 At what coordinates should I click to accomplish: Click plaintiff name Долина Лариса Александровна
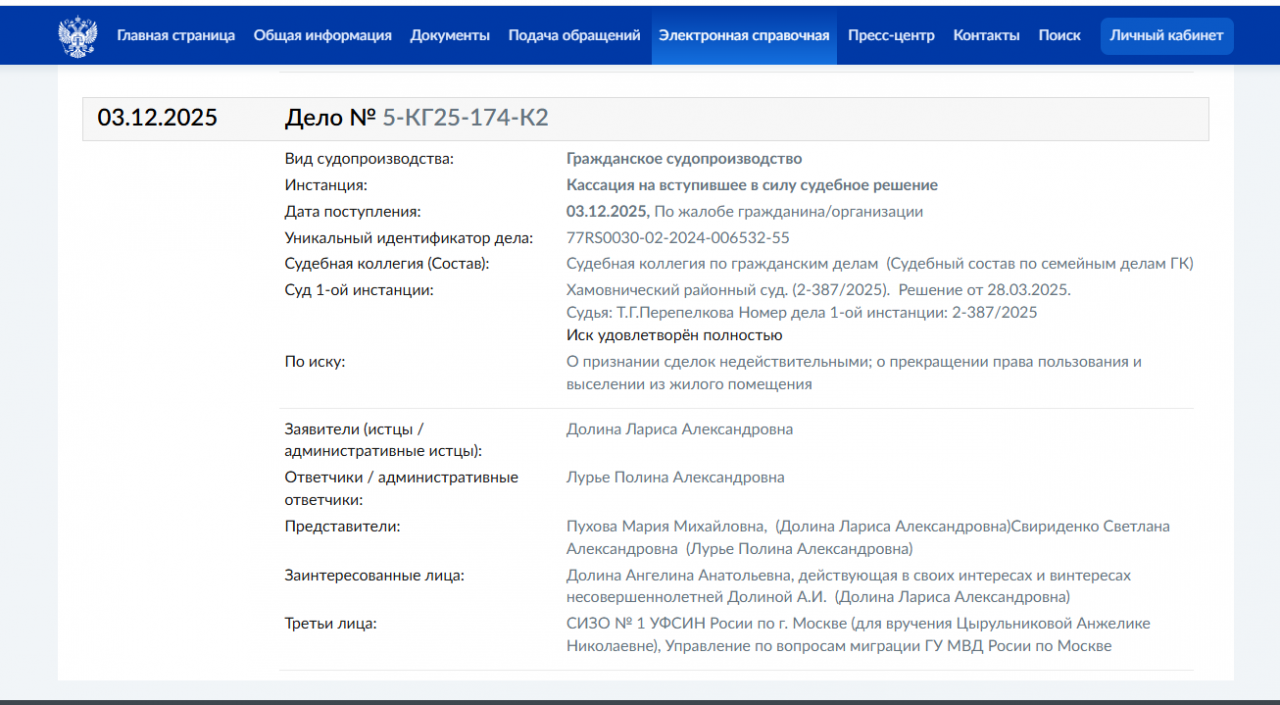[679, 429]
